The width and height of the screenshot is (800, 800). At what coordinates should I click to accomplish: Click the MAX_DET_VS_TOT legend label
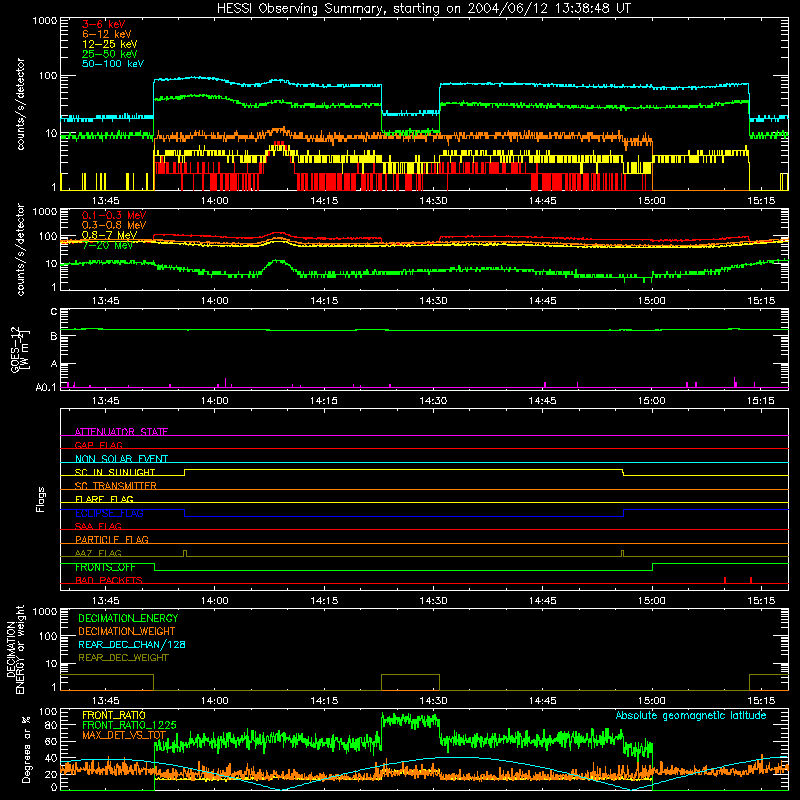pos(124,735)
